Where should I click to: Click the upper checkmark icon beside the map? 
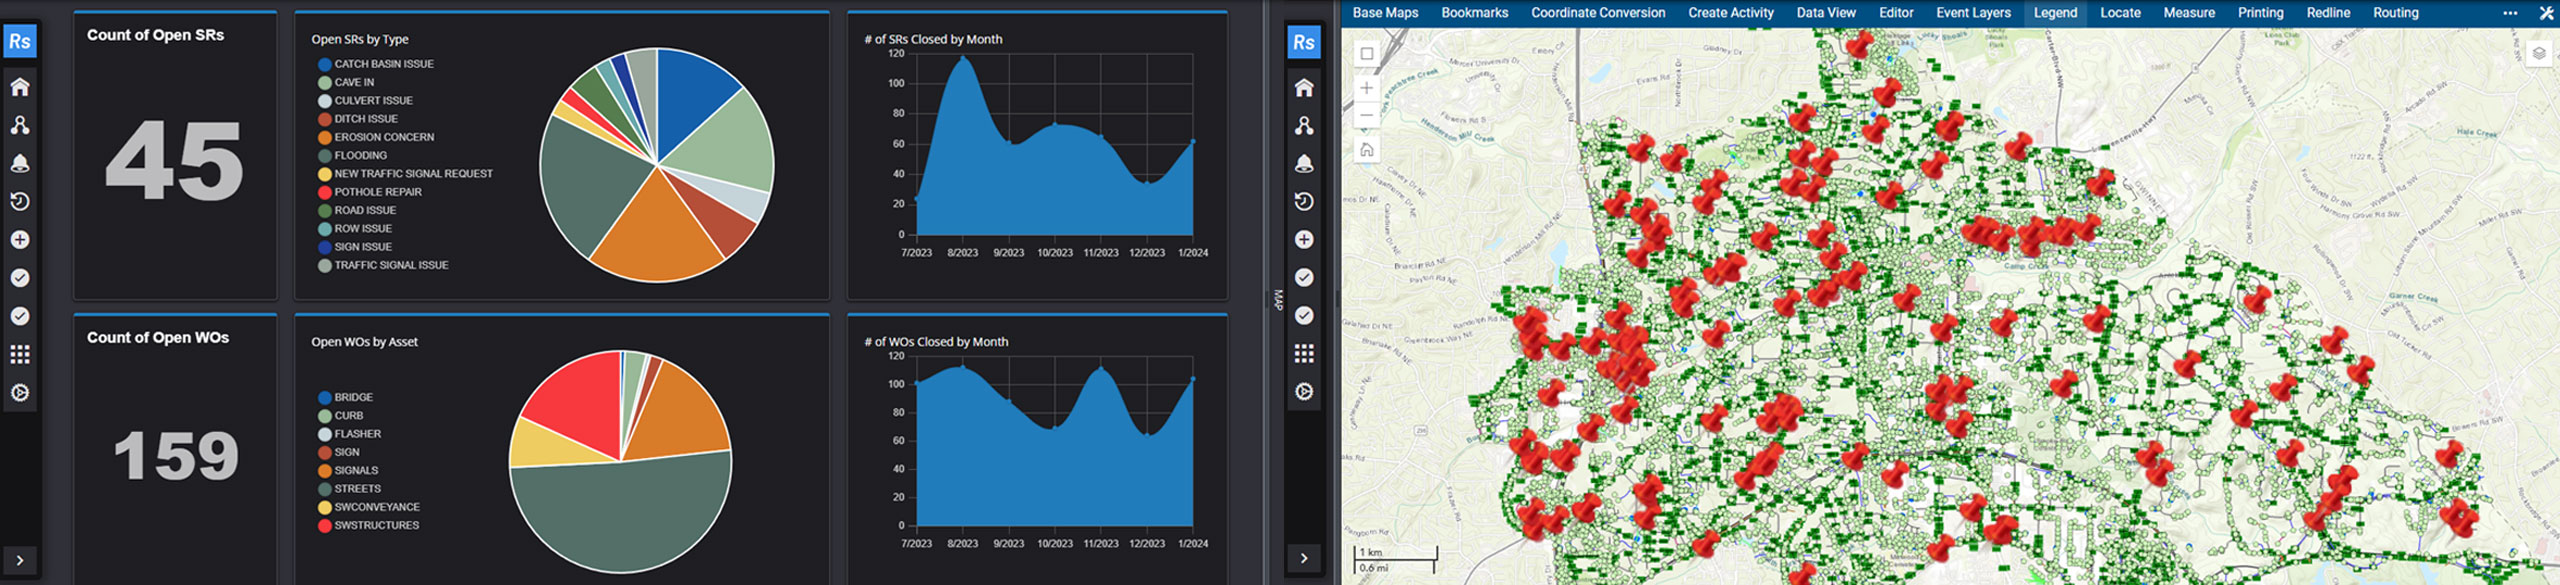pos(1304,277)
